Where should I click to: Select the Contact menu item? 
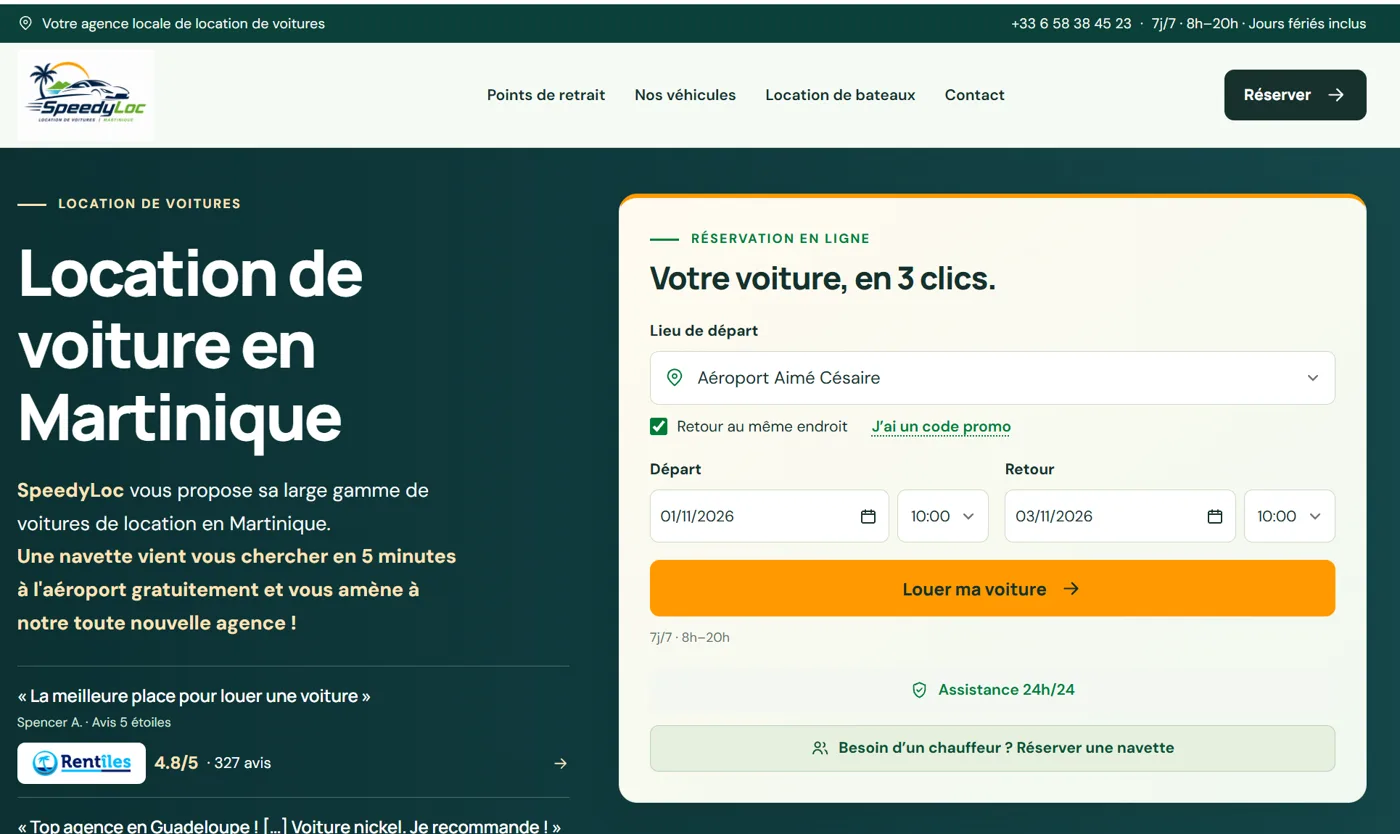pos(975,95)
